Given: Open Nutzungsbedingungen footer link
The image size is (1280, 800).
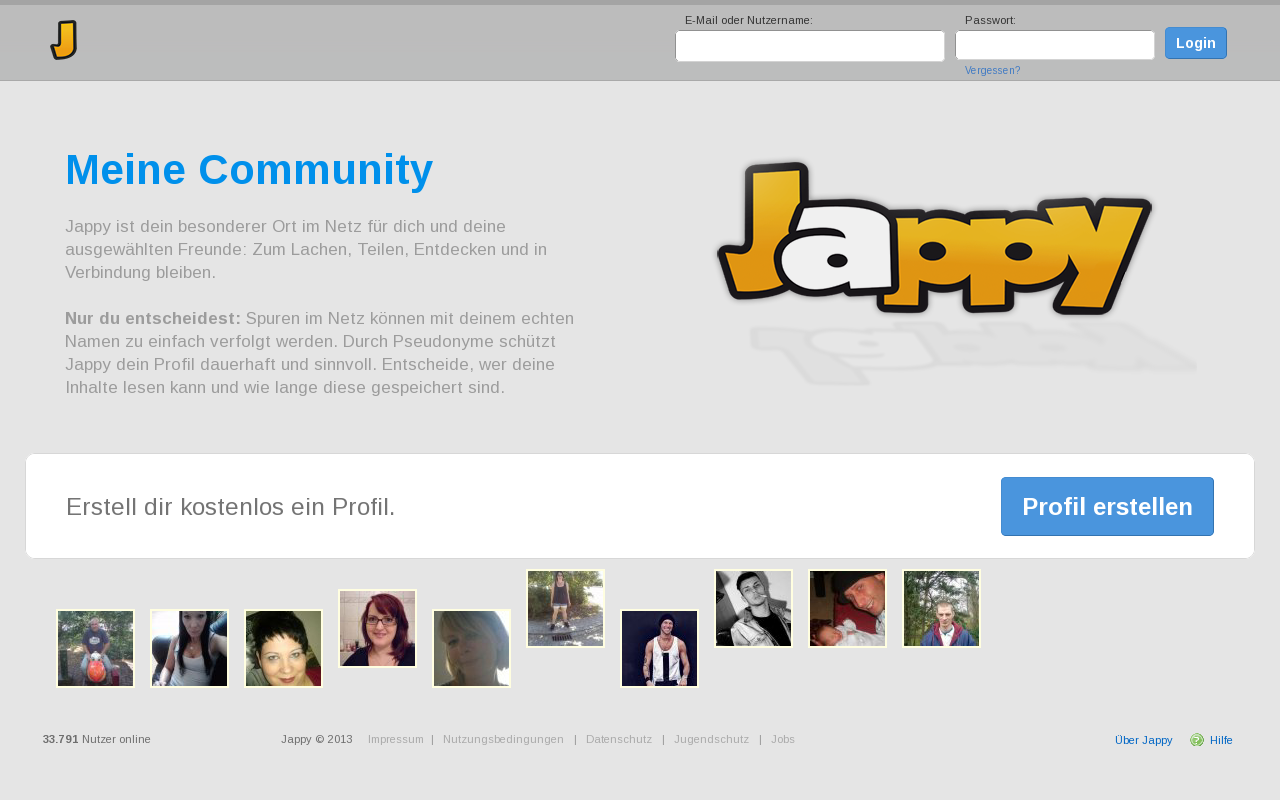Looking at the screenshot, I should tap(503, 740).
